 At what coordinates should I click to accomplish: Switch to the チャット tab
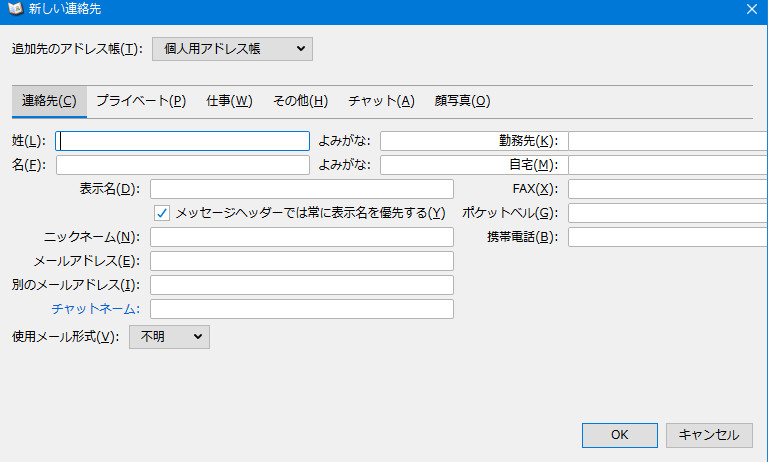381,101
